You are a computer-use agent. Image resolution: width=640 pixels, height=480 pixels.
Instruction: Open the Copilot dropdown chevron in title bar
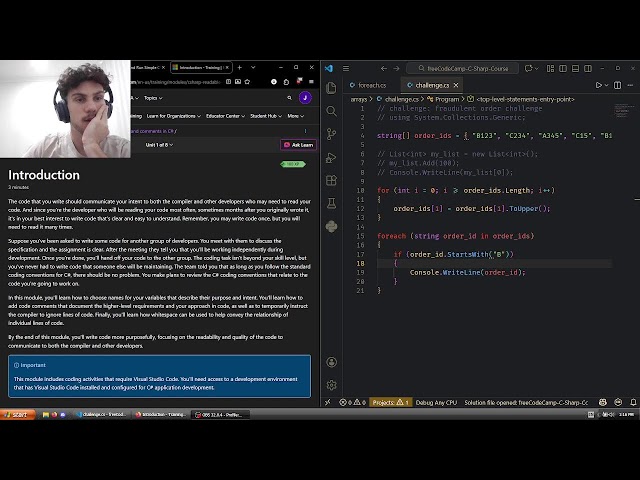pyautogui.click(x=537, y=68)
